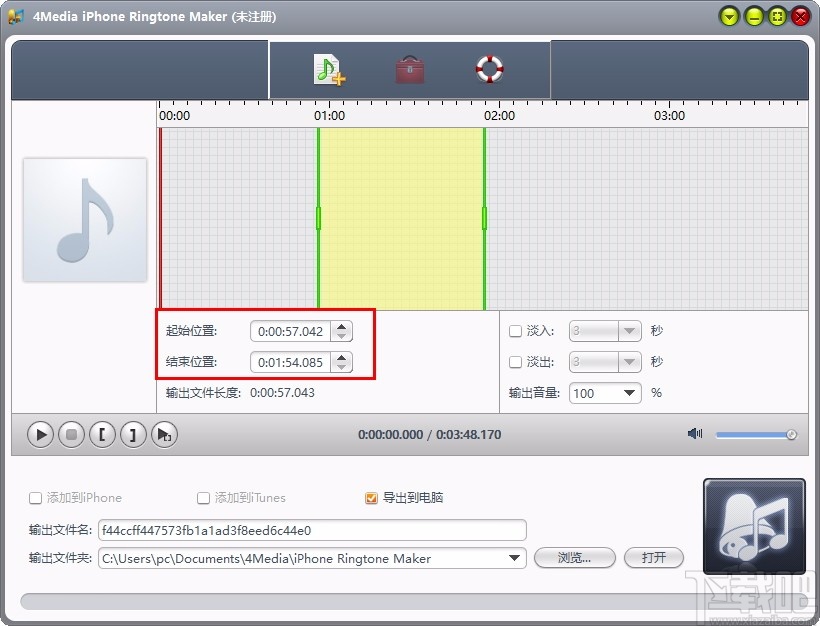Open the 输出音量 percentage dropdown
Screen dimensions: 820x626
(631, 393)
